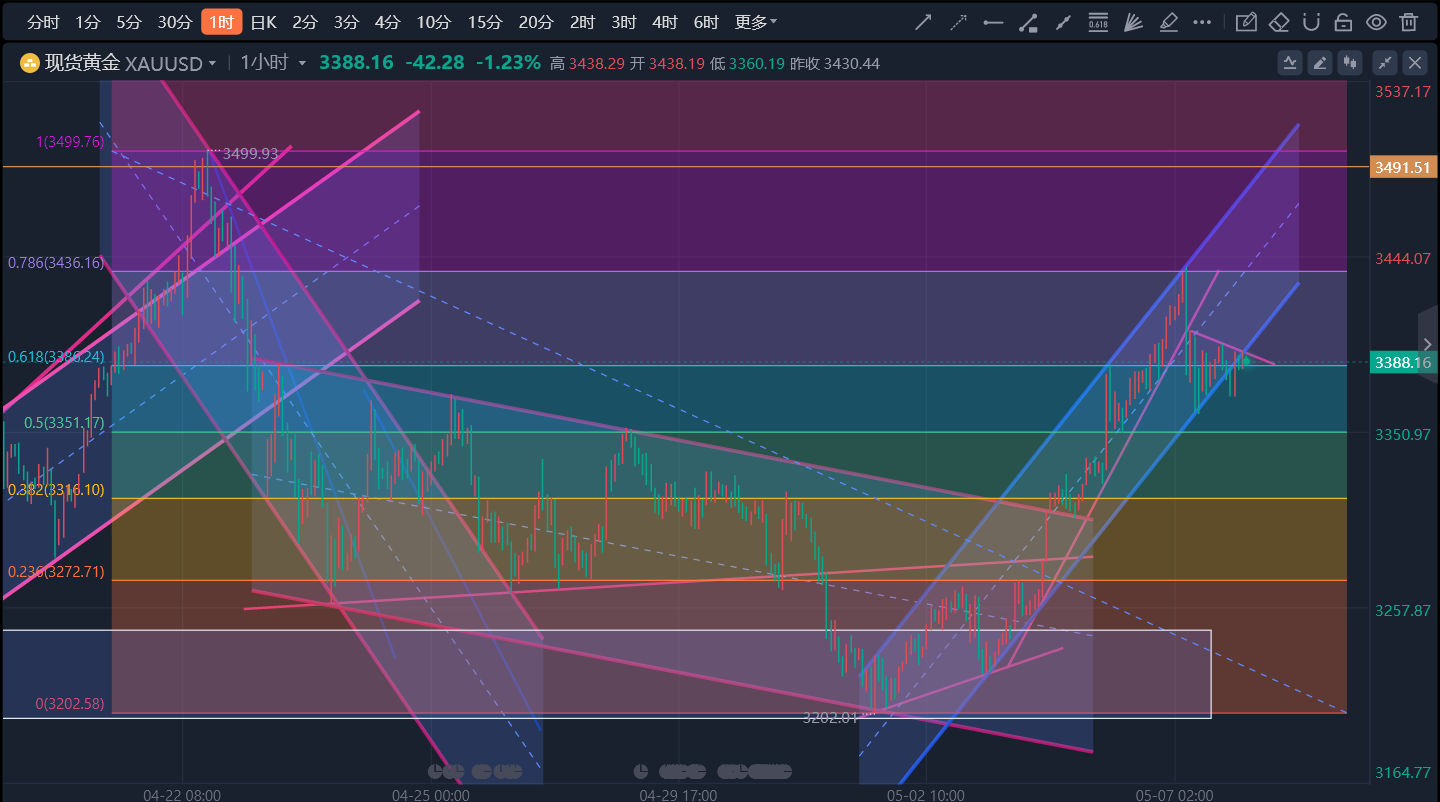Switch to the 5分 timeframe
This screenshot has width=1440, height=802.
tap(128, 22)
